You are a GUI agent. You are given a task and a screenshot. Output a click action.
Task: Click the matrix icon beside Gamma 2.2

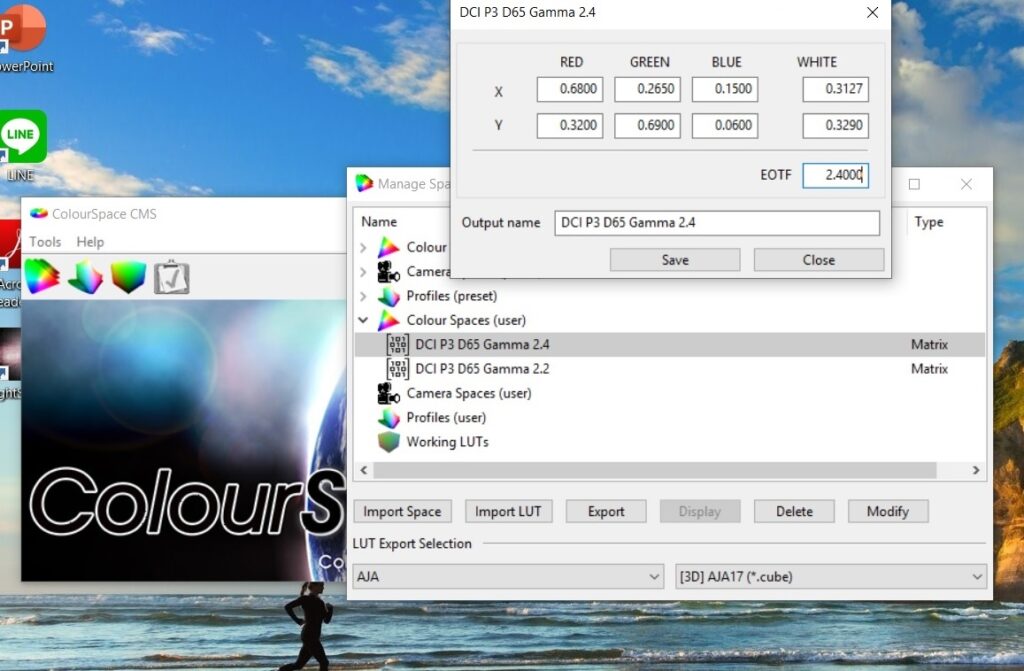click(397, 368)
